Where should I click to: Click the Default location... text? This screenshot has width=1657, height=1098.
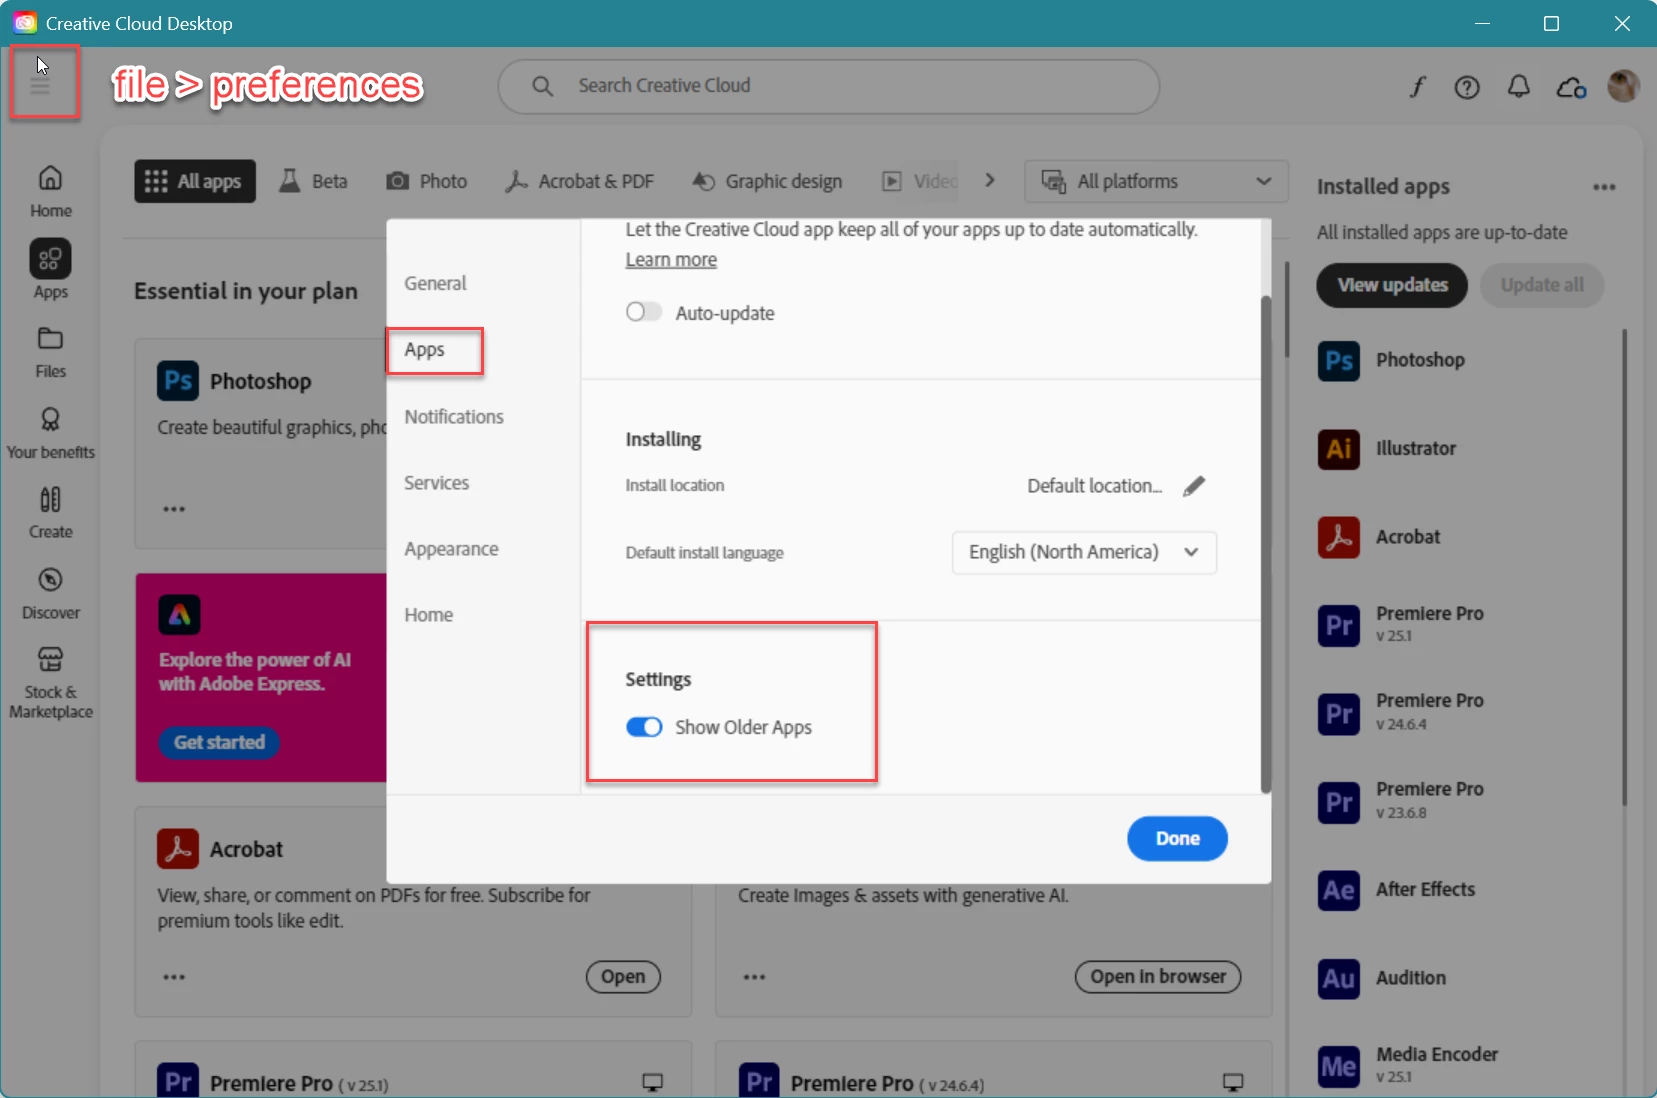pos(1094,486)
